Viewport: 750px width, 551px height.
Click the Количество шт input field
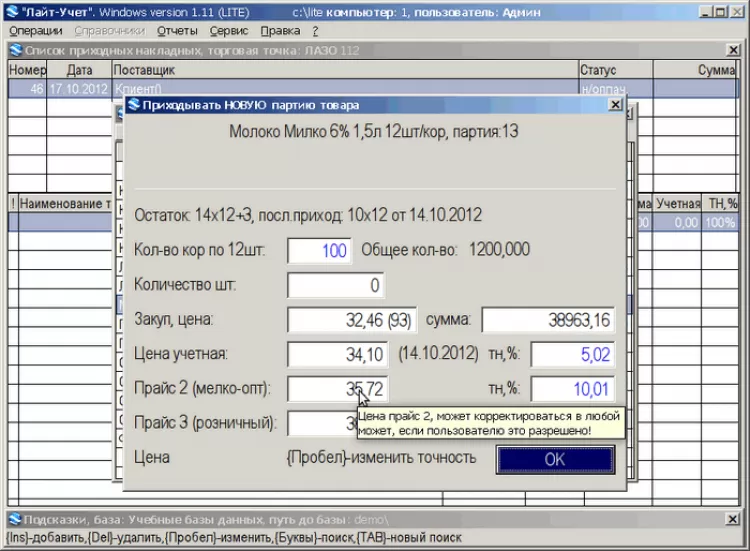tap(335, 285)
